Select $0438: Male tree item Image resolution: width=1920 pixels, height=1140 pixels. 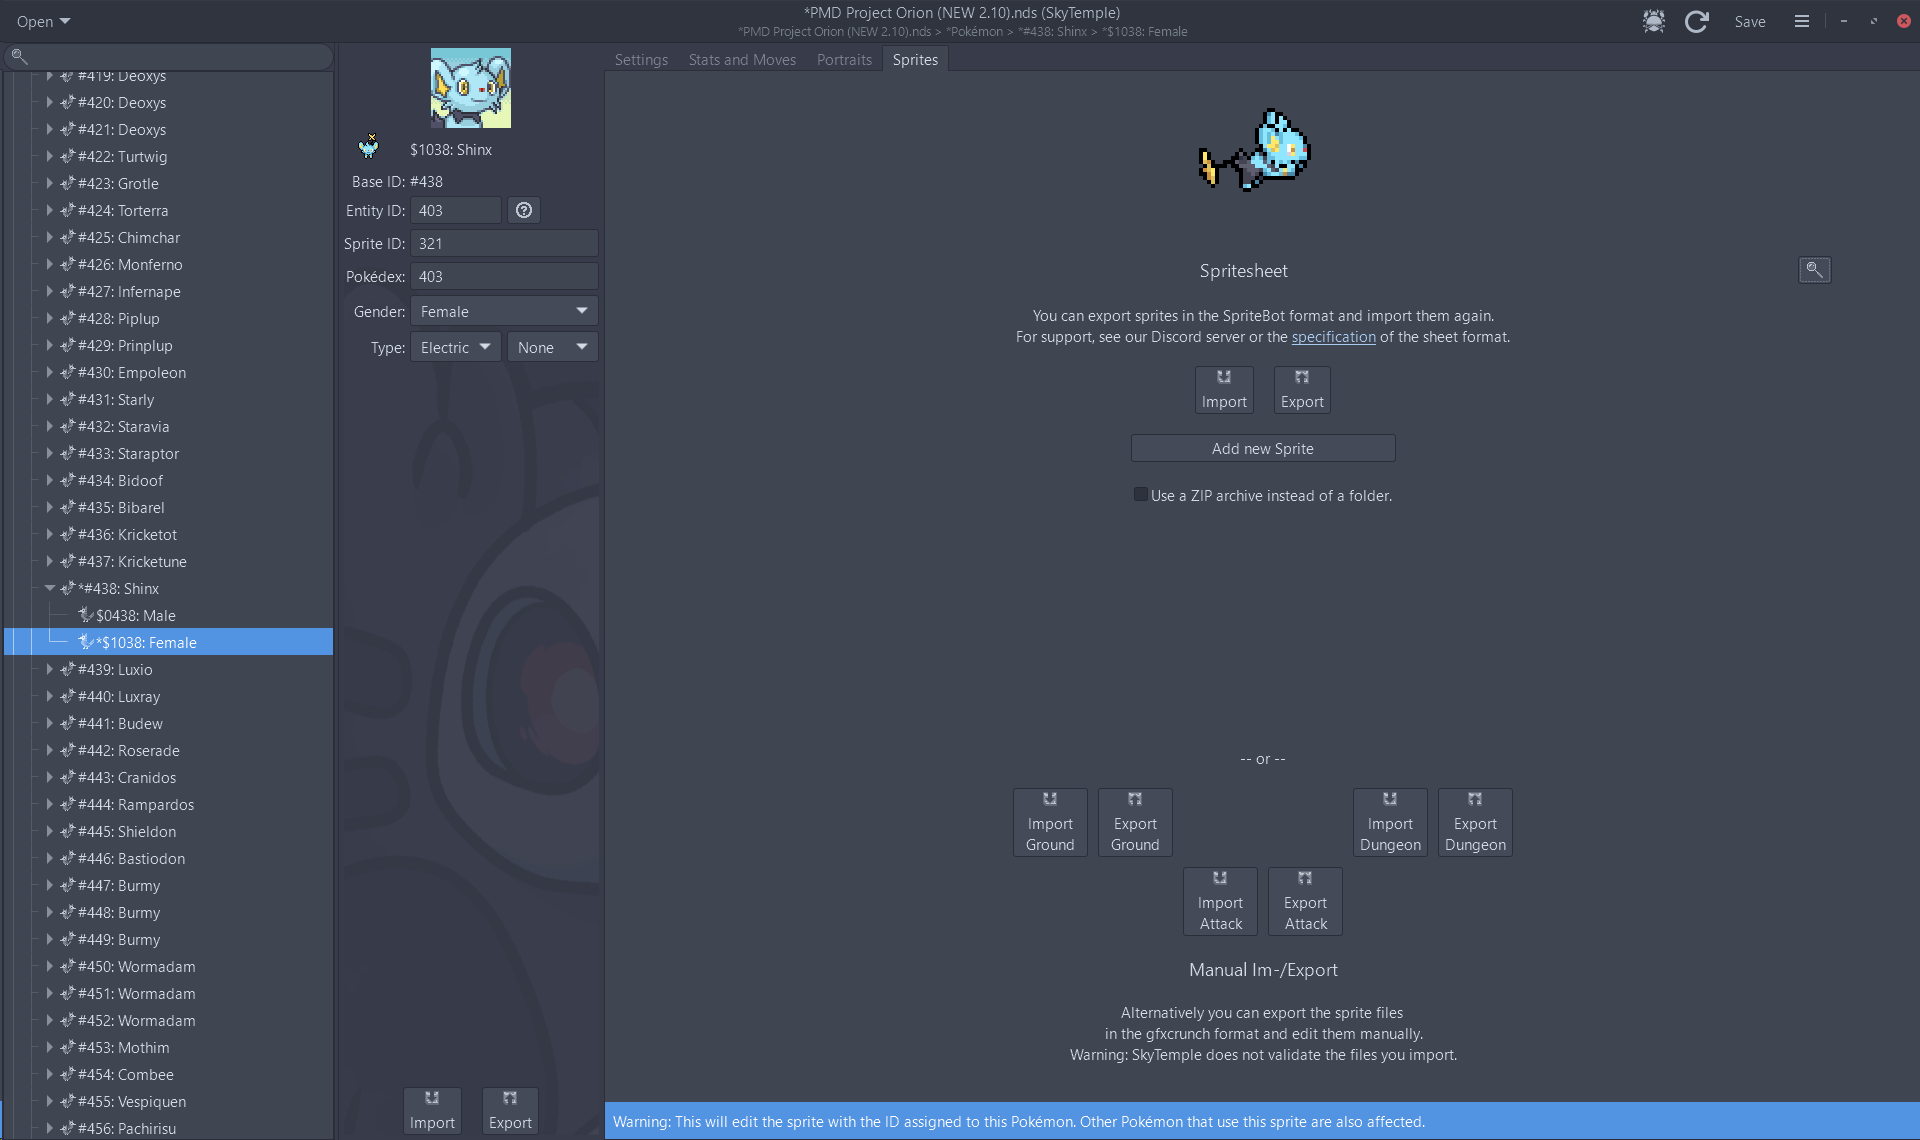(x=136, y=615)
